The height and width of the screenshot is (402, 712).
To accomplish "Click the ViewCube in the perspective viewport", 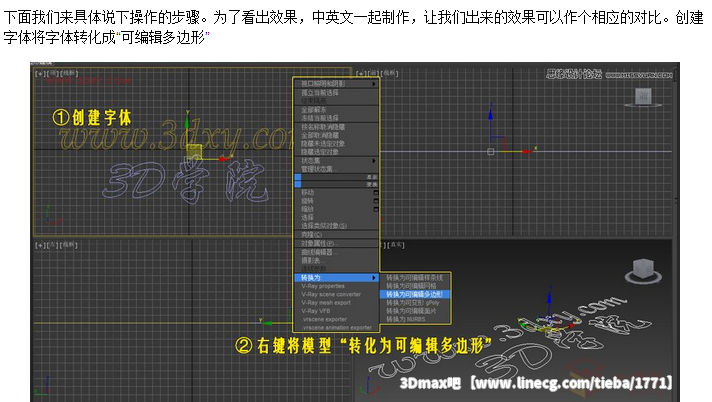I will [x=643, y=271].
